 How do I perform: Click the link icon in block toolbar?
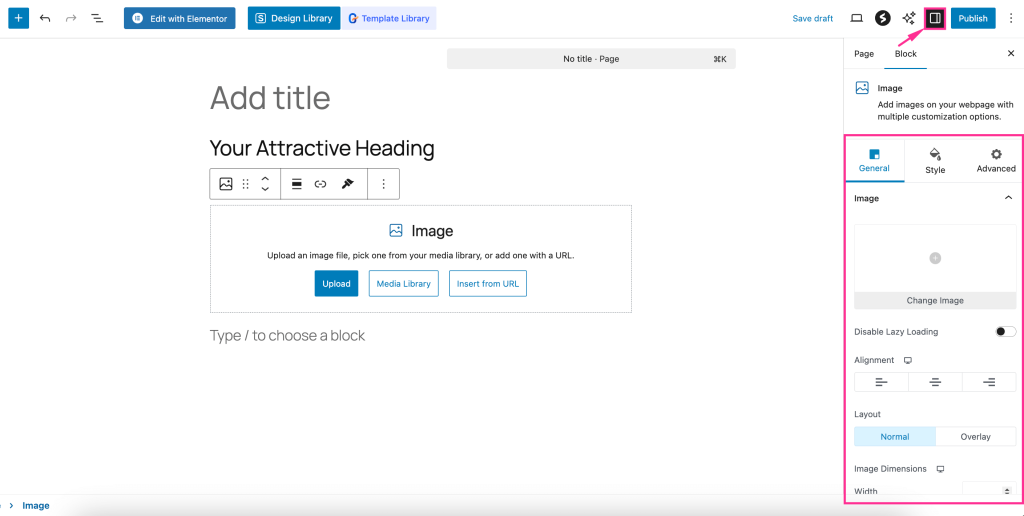pos(320,184)
